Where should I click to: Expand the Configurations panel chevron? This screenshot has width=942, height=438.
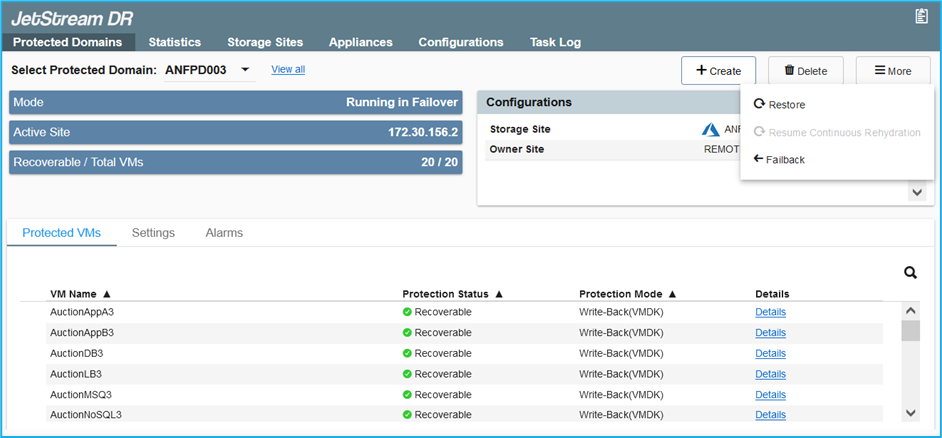[917, 192]
